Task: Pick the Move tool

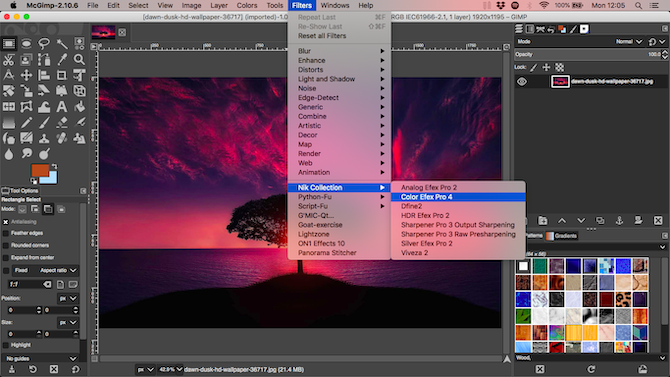Action: click(x=26, y=75)
